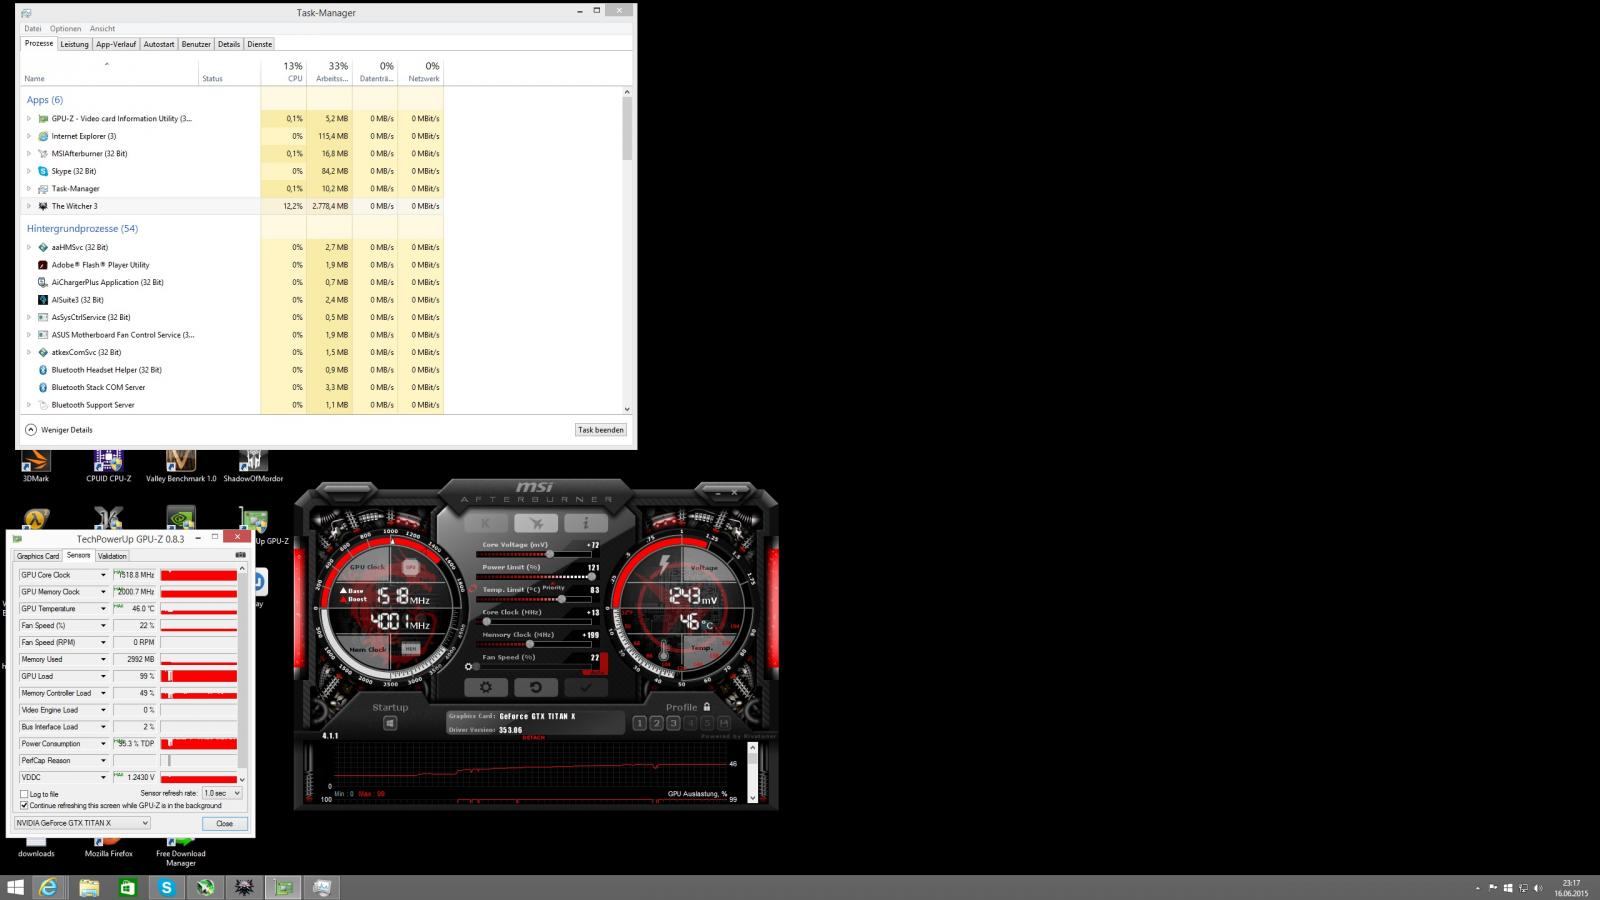
Task: Toggle fan speed auto mode gear in Afterburner
Action: click(468, 667)
